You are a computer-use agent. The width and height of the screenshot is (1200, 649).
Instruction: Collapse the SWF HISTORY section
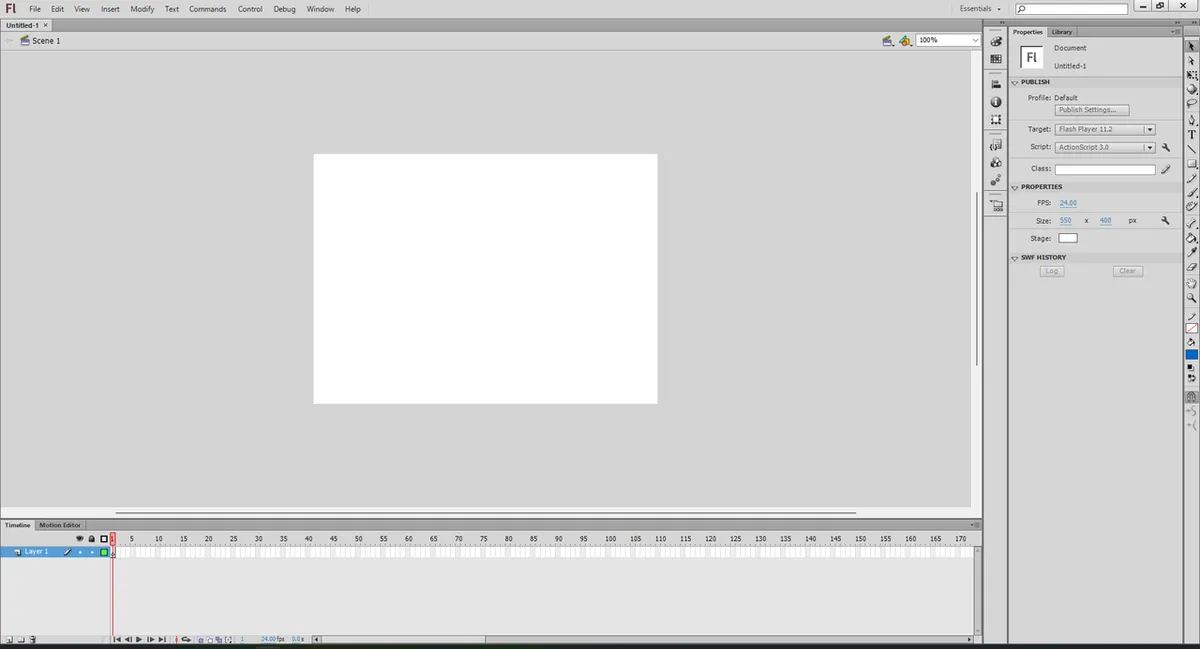click(1015, 257)
